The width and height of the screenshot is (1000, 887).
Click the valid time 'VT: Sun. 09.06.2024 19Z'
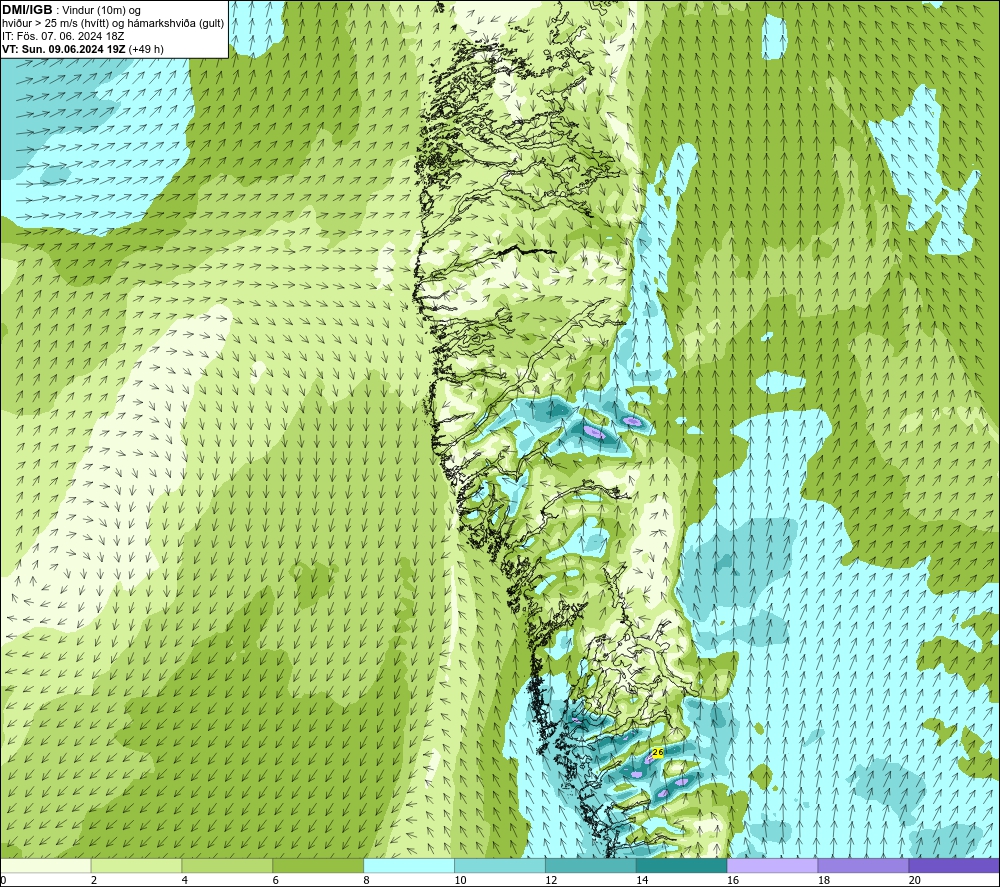(64, 49)
